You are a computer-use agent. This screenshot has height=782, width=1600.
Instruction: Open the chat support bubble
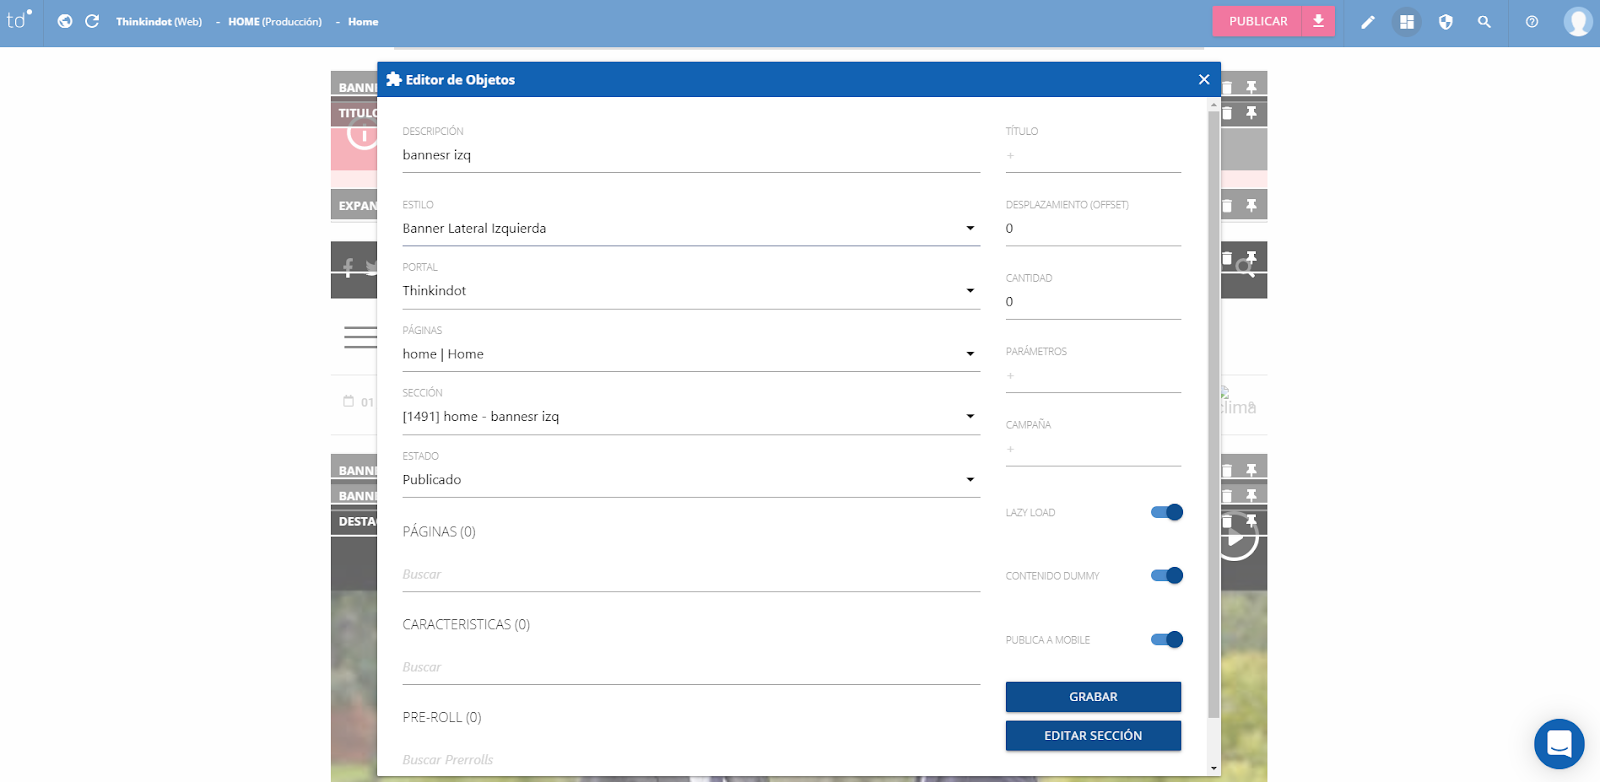coord(1559,744)
